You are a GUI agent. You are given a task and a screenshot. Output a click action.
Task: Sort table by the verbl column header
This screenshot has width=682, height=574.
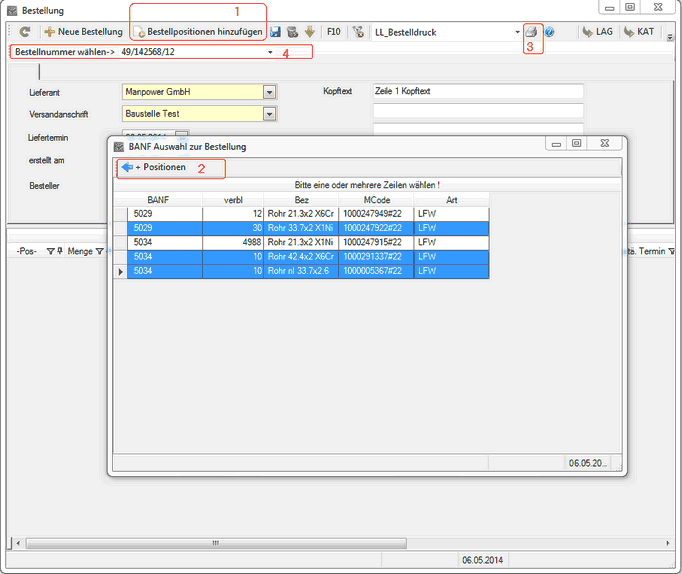(x=232, y=200)
